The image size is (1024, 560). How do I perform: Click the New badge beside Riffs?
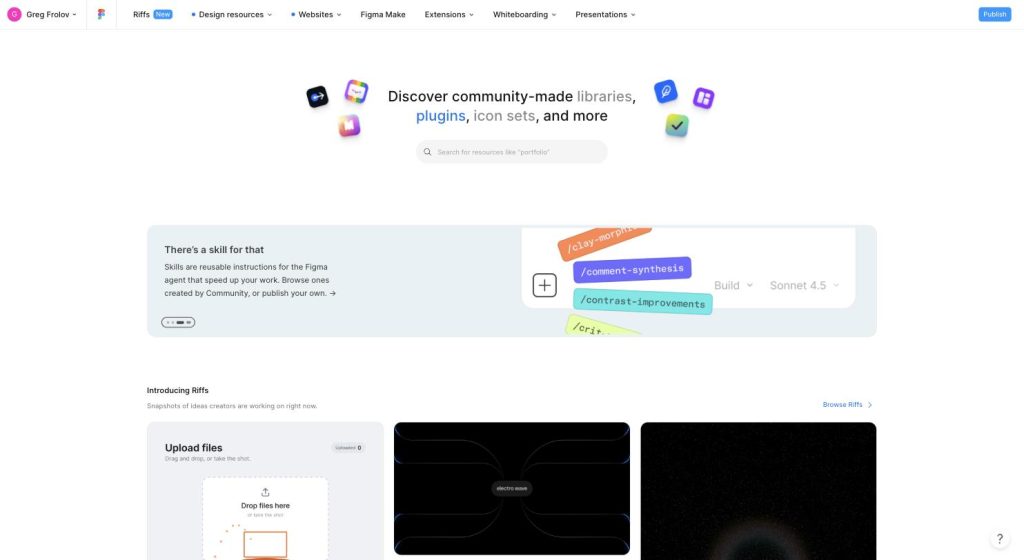(163, 14)
